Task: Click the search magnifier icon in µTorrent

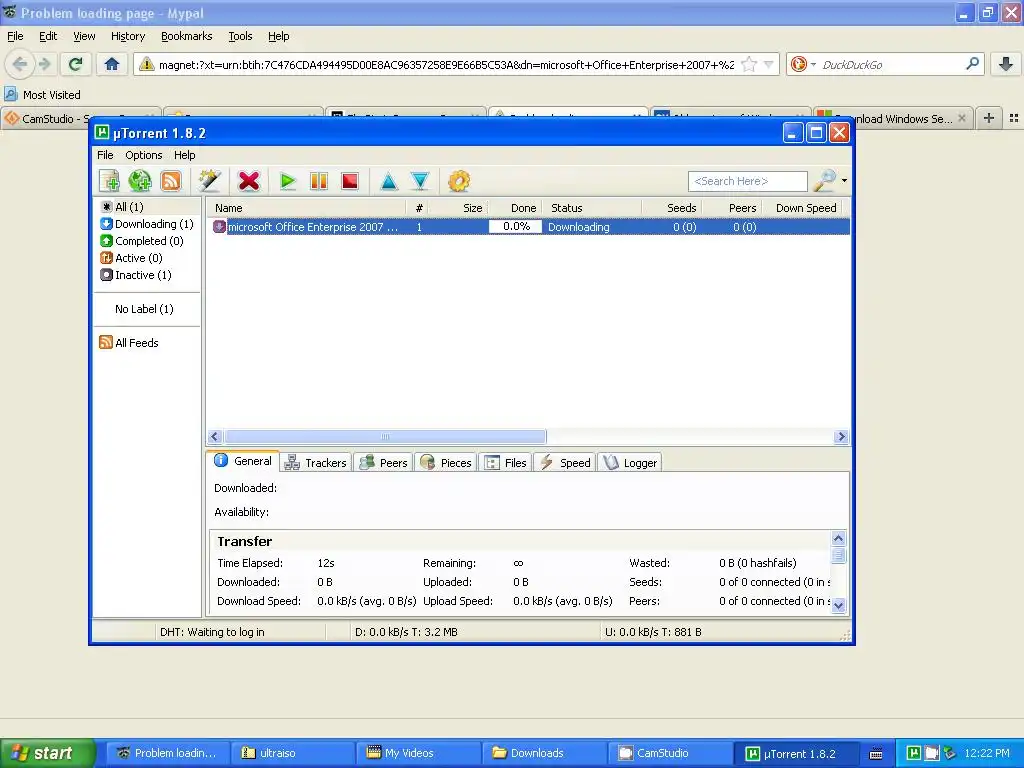Action: coord(825,181)
